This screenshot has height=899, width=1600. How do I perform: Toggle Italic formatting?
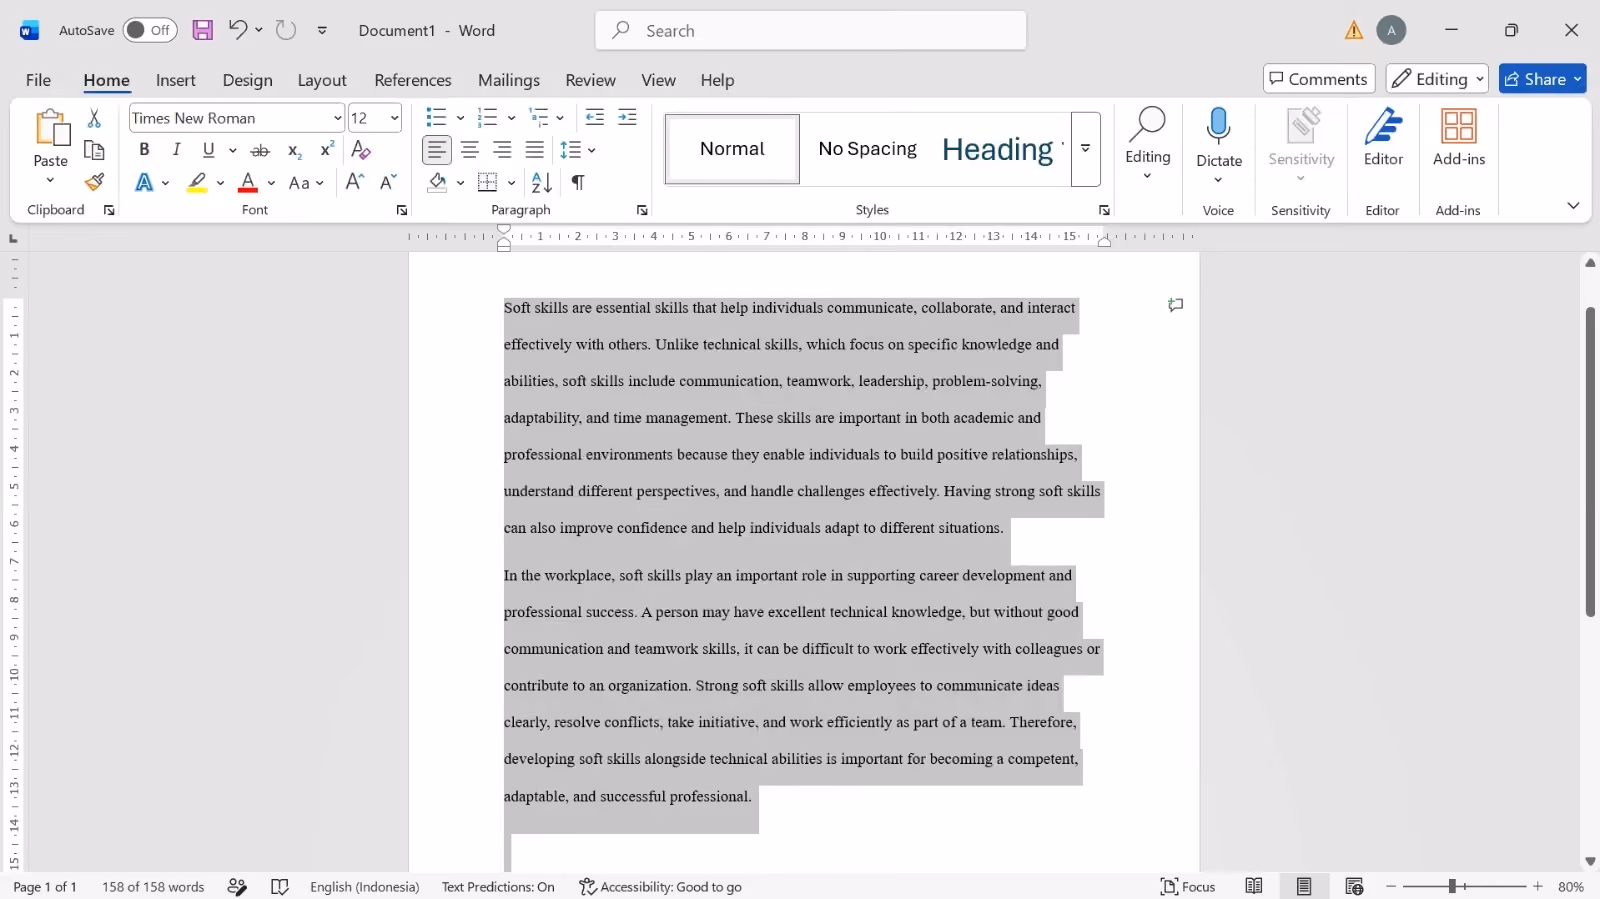[x=176, y=150]
